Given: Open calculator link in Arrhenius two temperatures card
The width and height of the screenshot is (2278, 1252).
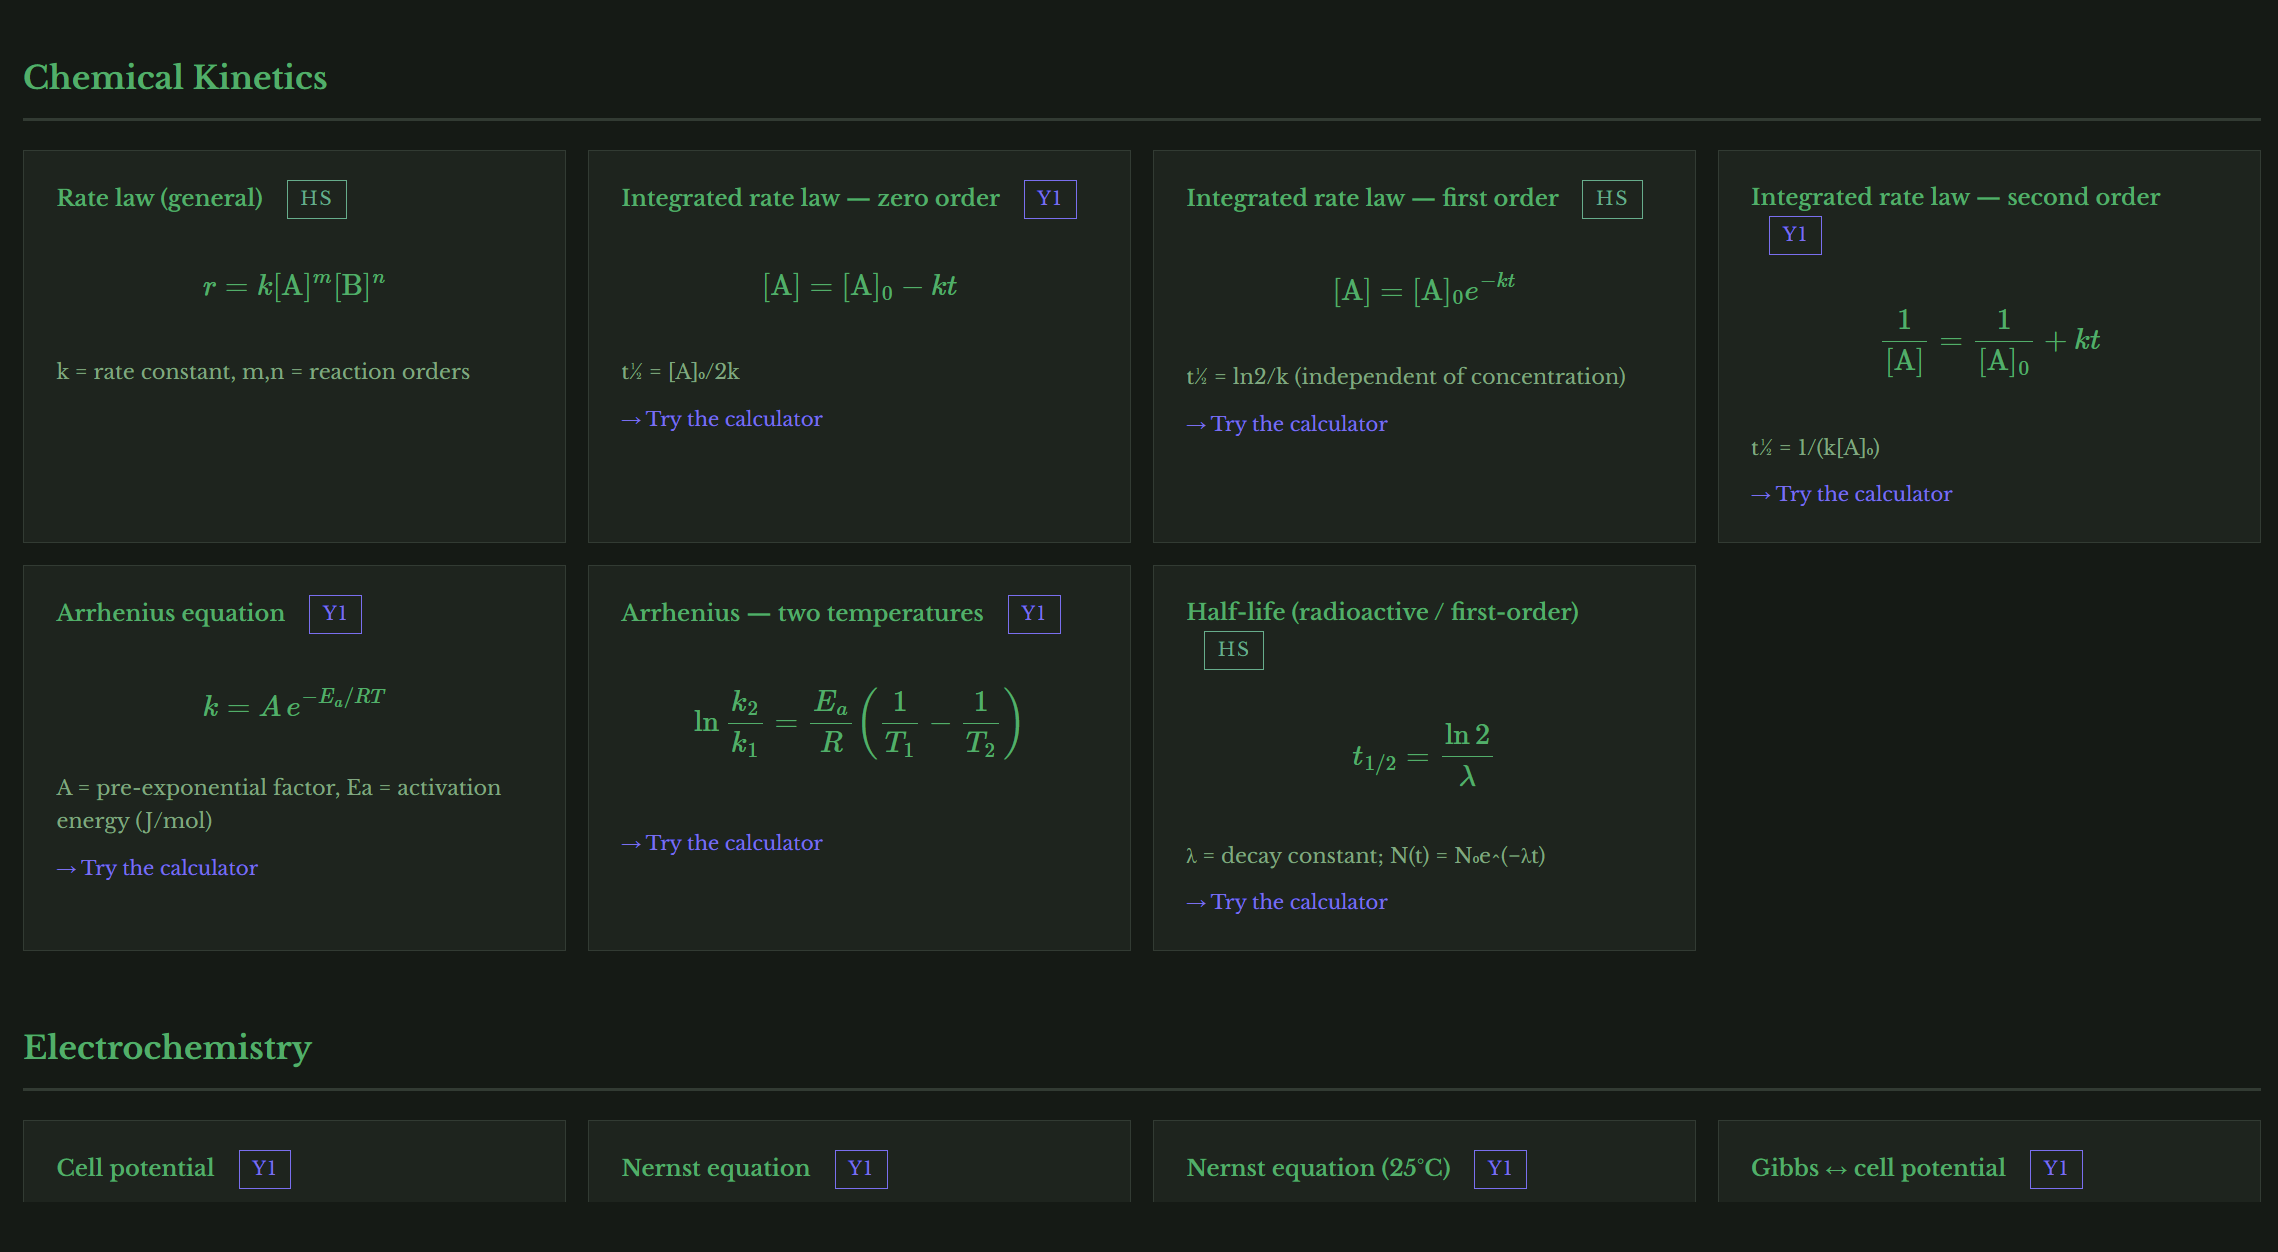Looking at the screenshot, I should pos(722,843).
